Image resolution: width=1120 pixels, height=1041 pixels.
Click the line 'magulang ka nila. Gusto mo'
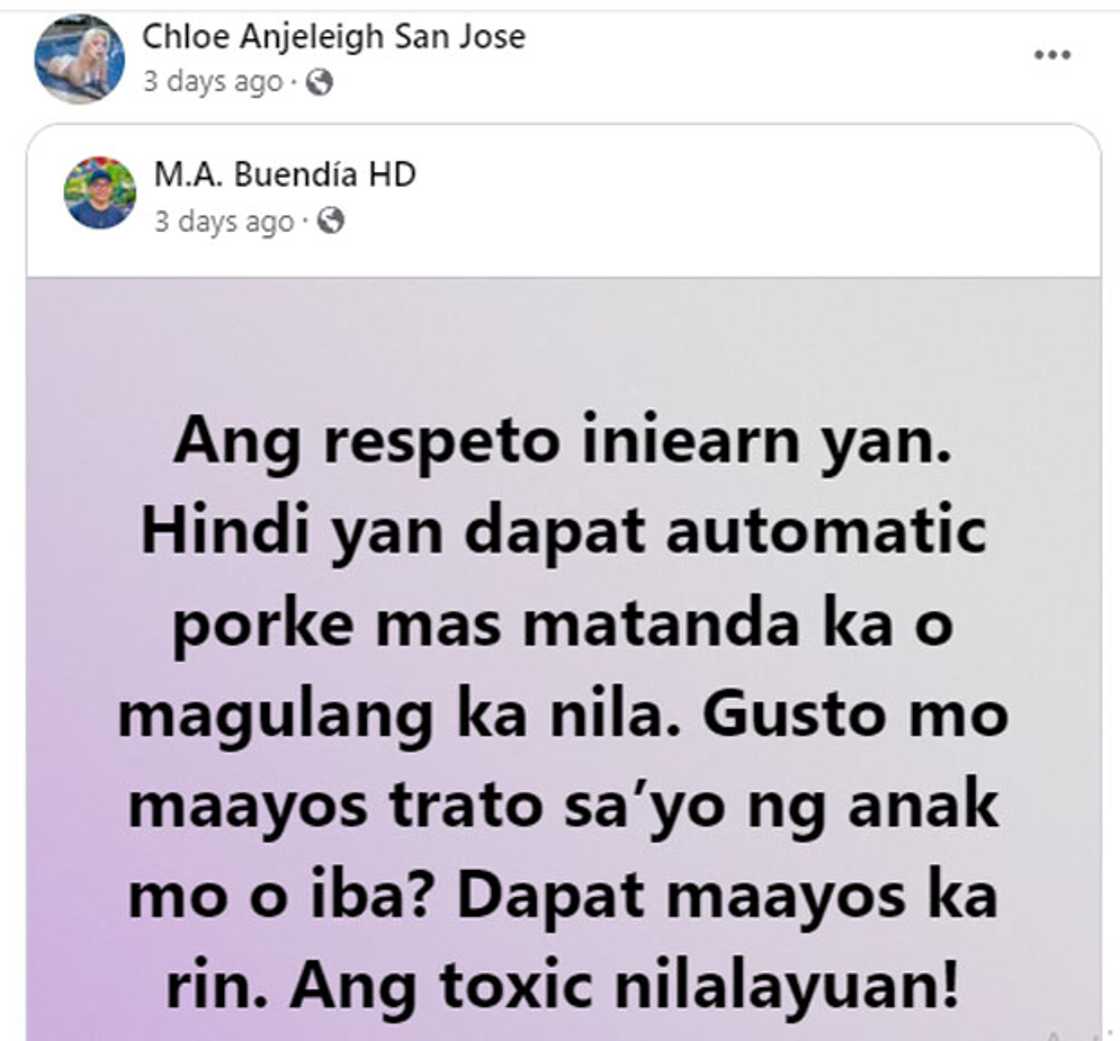(x=563, y=716)
